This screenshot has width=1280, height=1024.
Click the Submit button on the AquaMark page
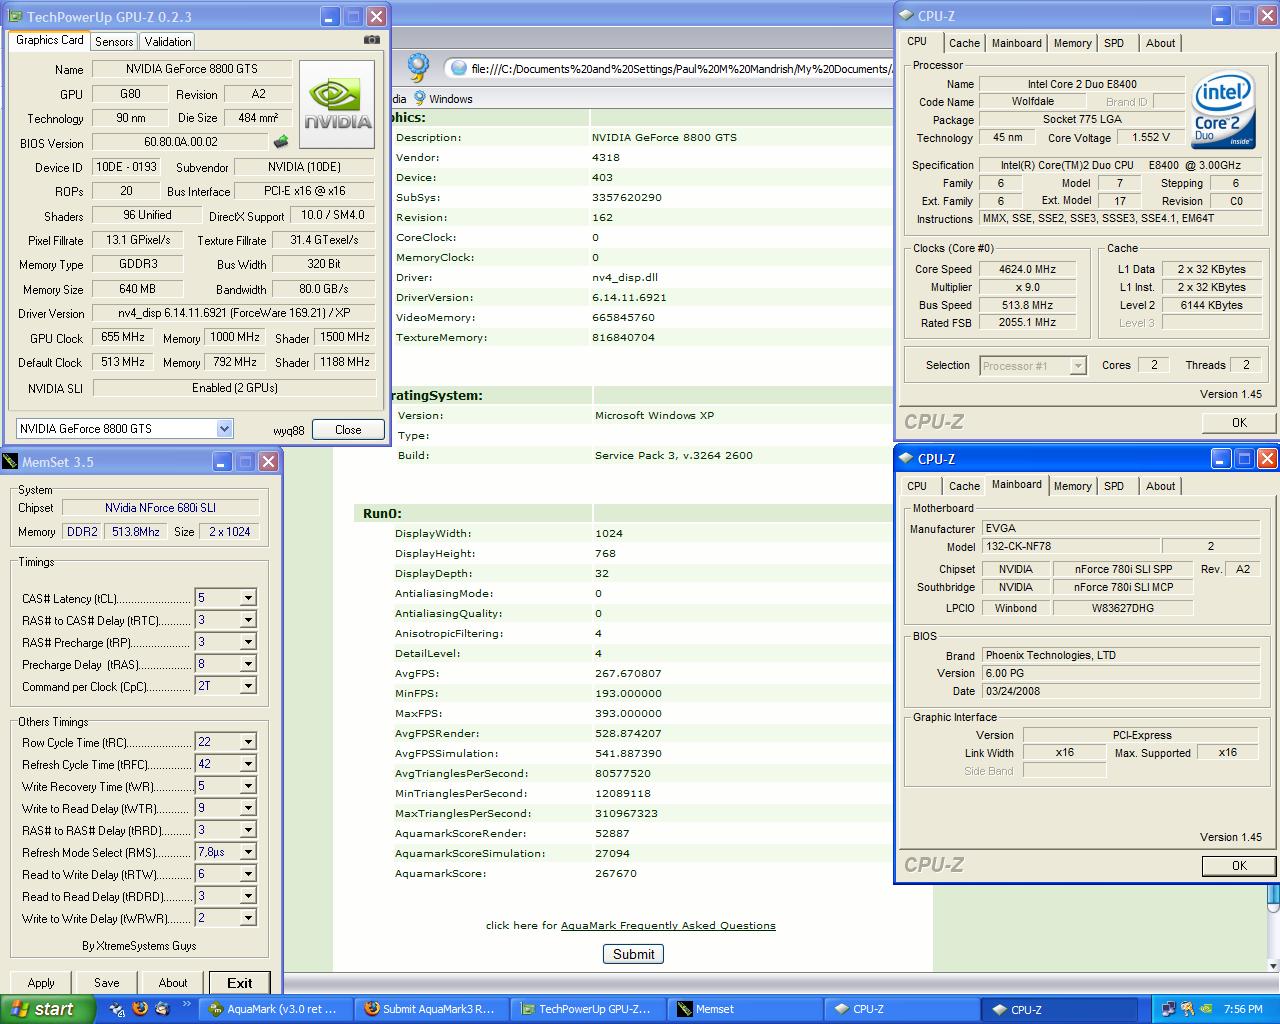(x=633, y=954)
